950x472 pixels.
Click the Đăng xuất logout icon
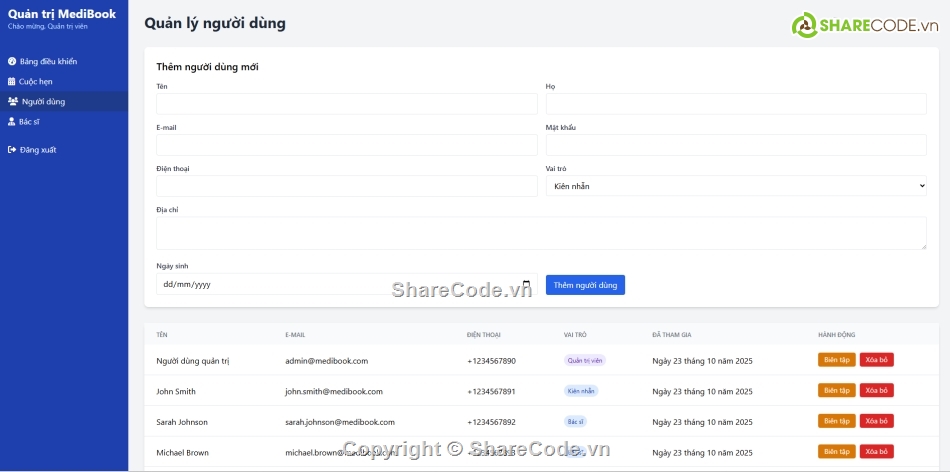tap(12, 150)
